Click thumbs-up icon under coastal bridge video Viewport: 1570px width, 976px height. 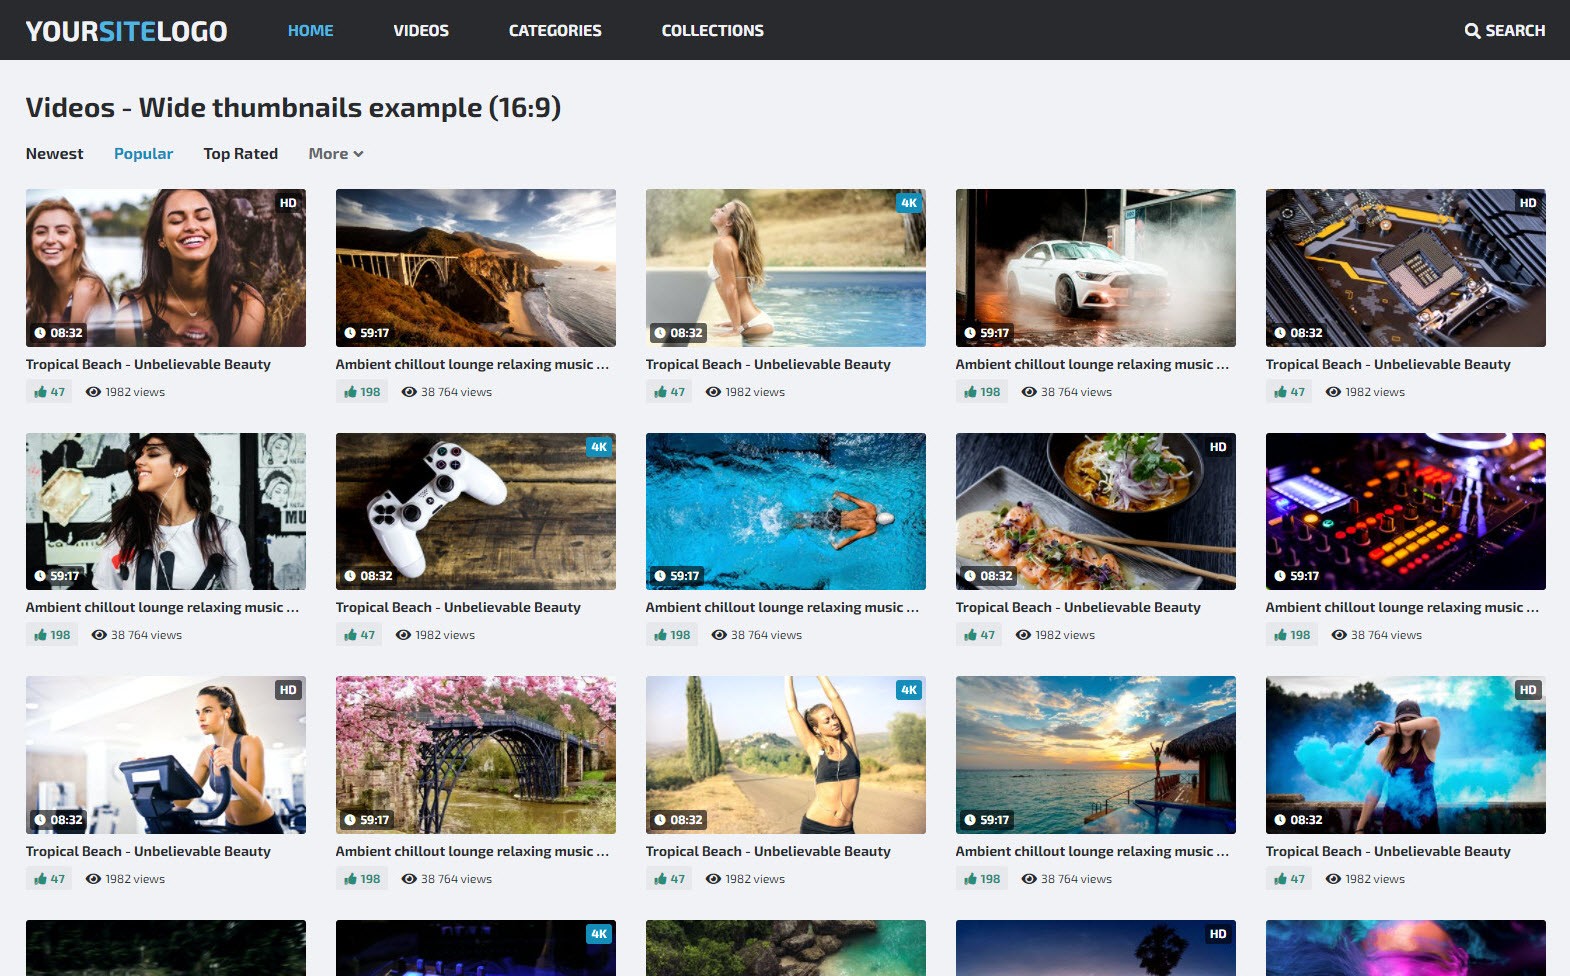pyautogui.click(x=351, y=392)
